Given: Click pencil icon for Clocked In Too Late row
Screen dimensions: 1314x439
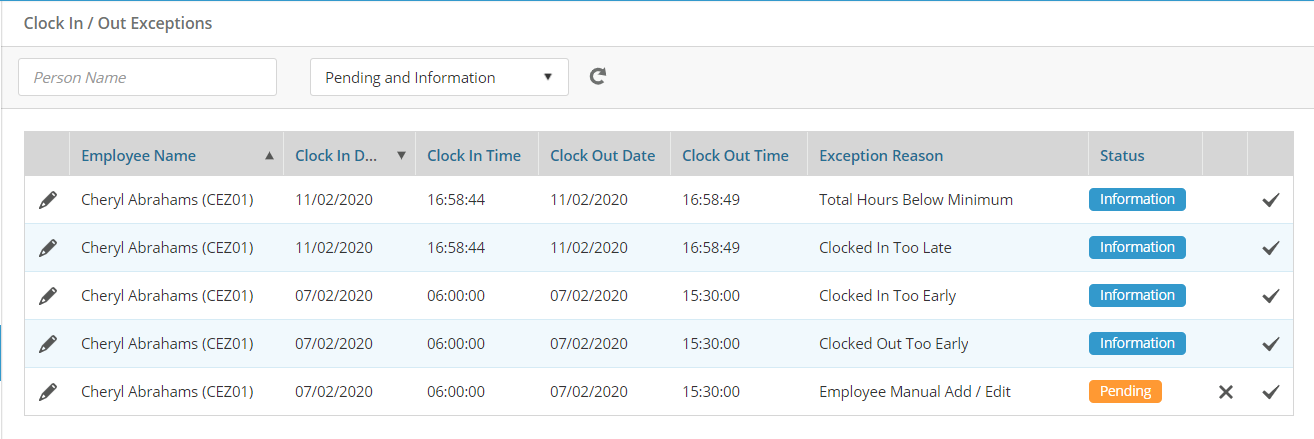Looking at the screenshot, I should (x=47, y=248).
